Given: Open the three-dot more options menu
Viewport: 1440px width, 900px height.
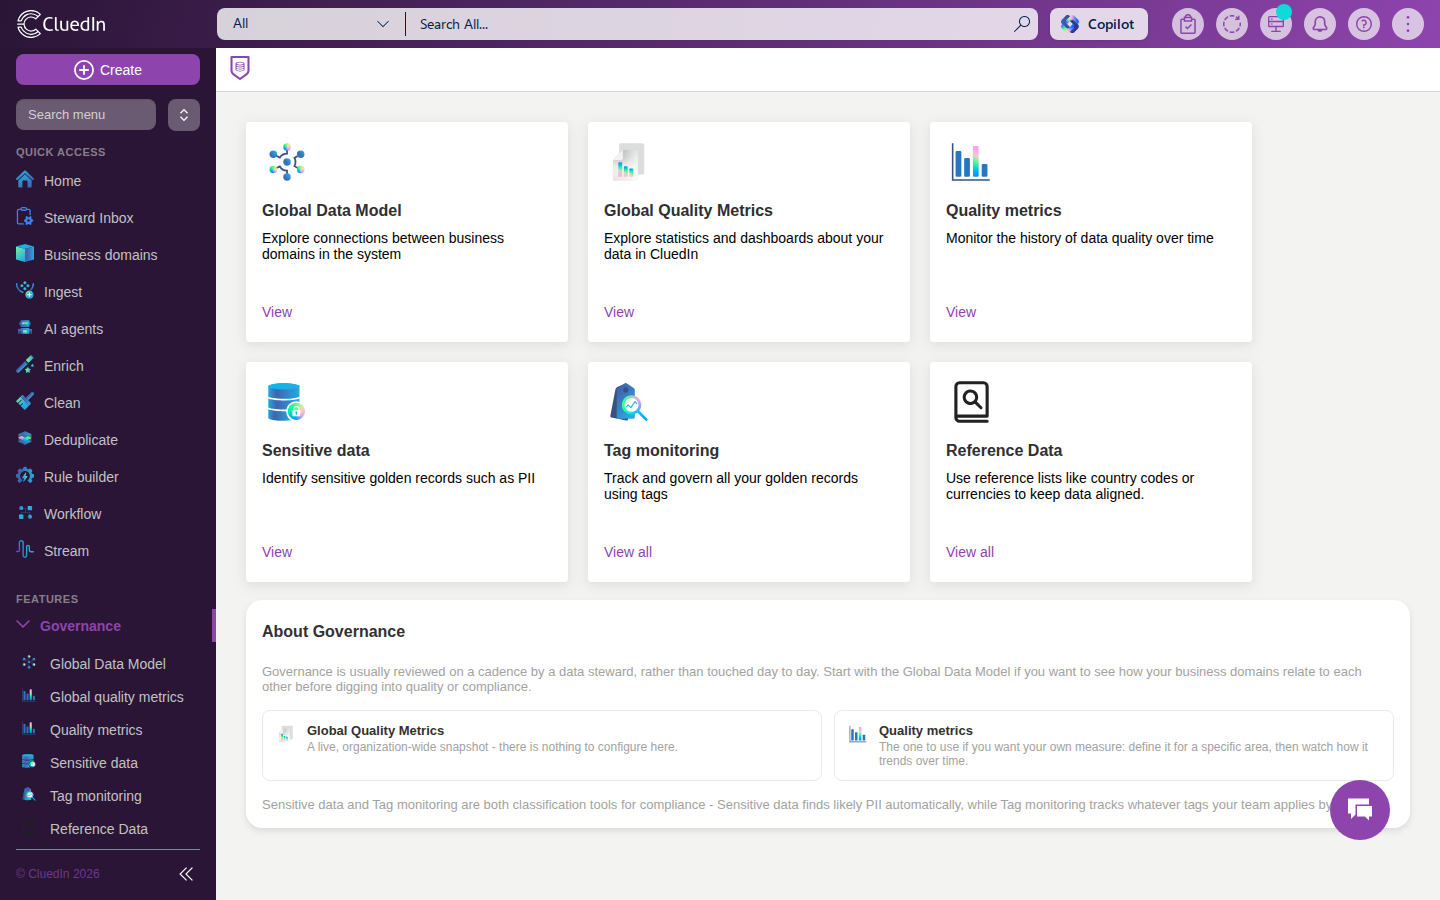Looking at the screenshot, I should pos(1408,24).
